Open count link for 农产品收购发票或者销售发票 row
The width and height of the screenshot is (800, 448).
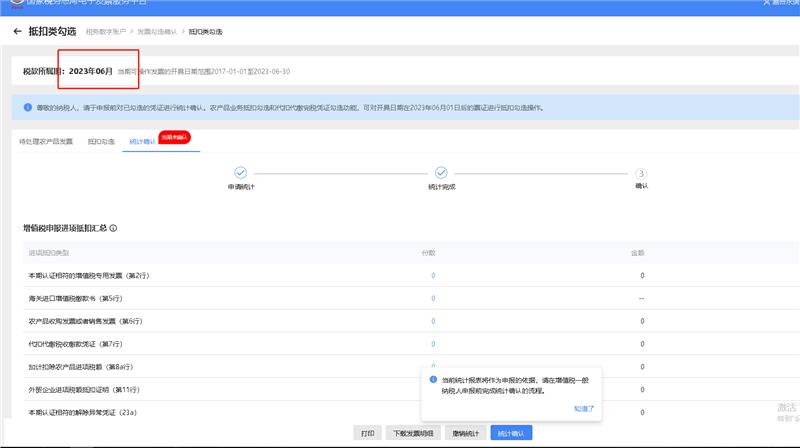coord(433,322)
